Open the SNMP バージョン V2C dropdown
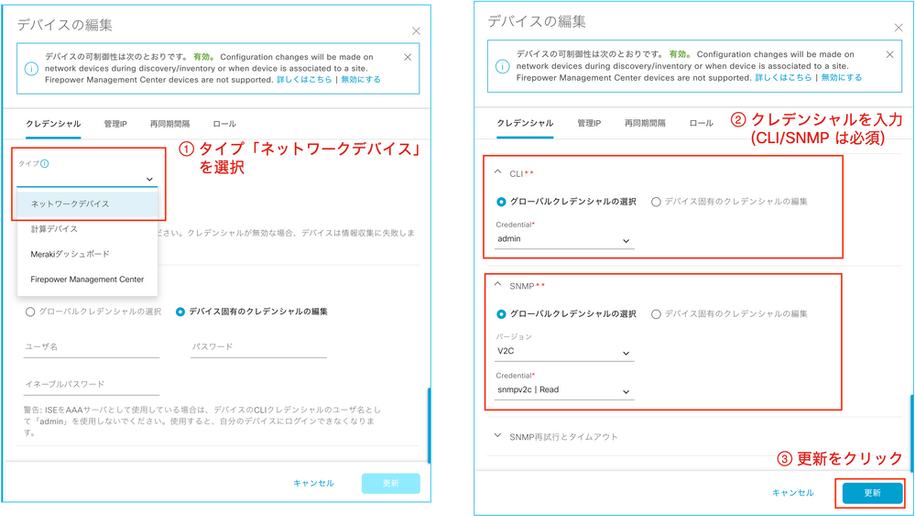915x516 pixels. [x=564, y=352]
